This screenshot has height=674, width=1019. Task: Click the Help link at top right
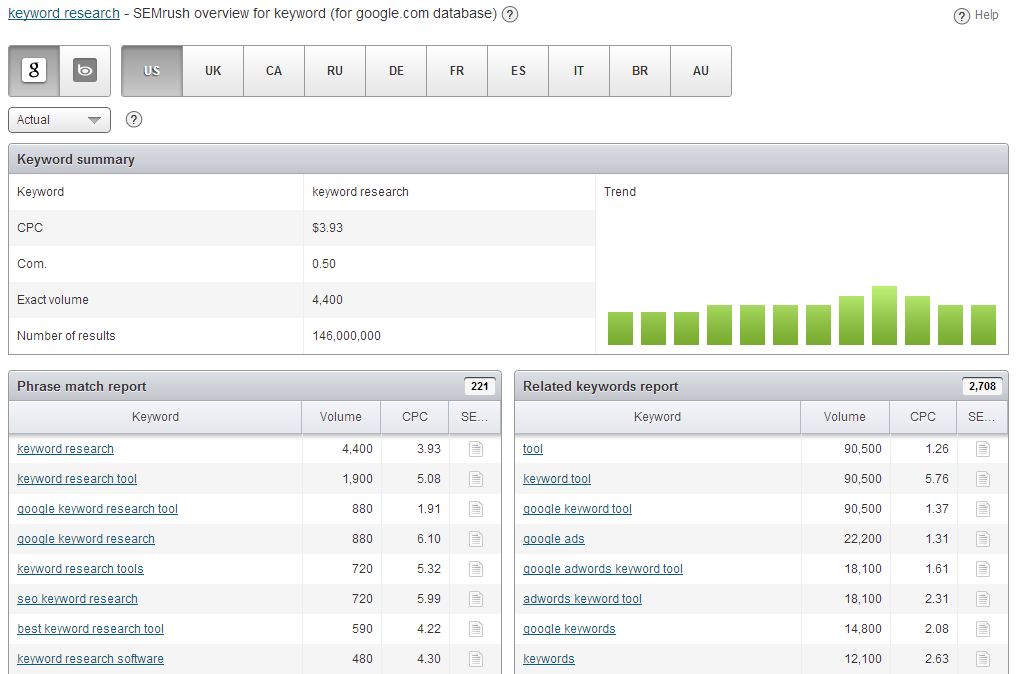tap(985, 15)
